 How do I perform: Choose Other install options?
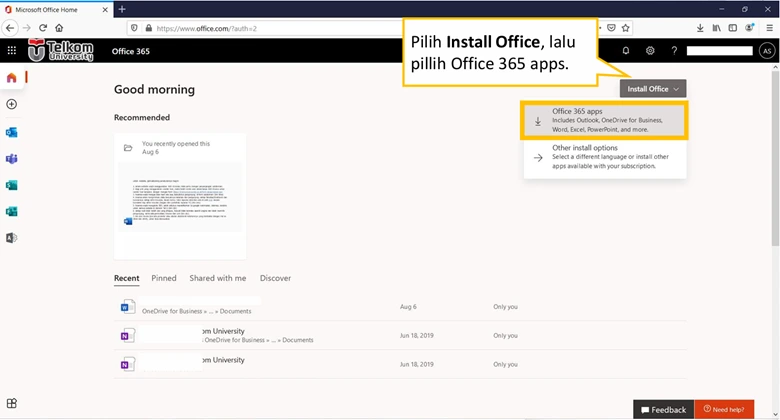tap(604, 157)
